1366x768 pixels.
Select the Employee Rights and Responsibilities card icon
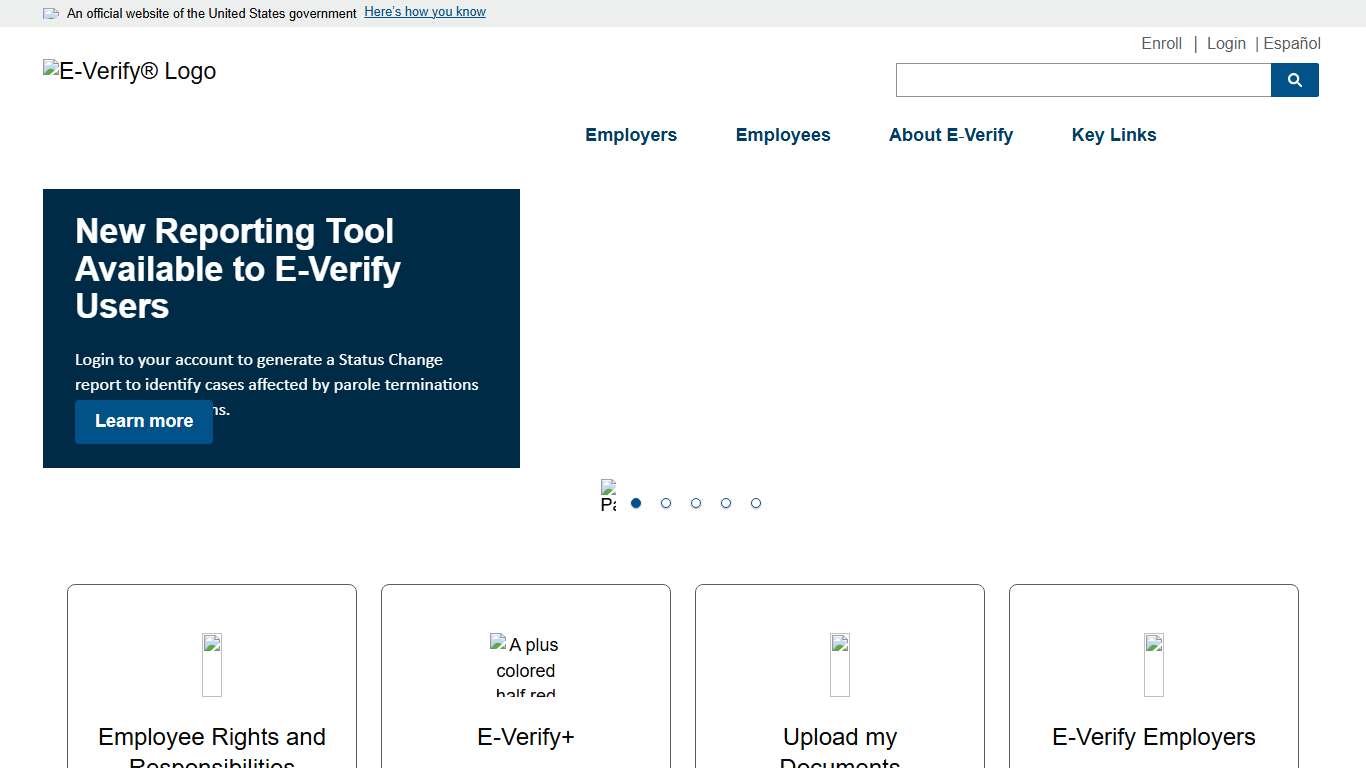pos(211,663)
